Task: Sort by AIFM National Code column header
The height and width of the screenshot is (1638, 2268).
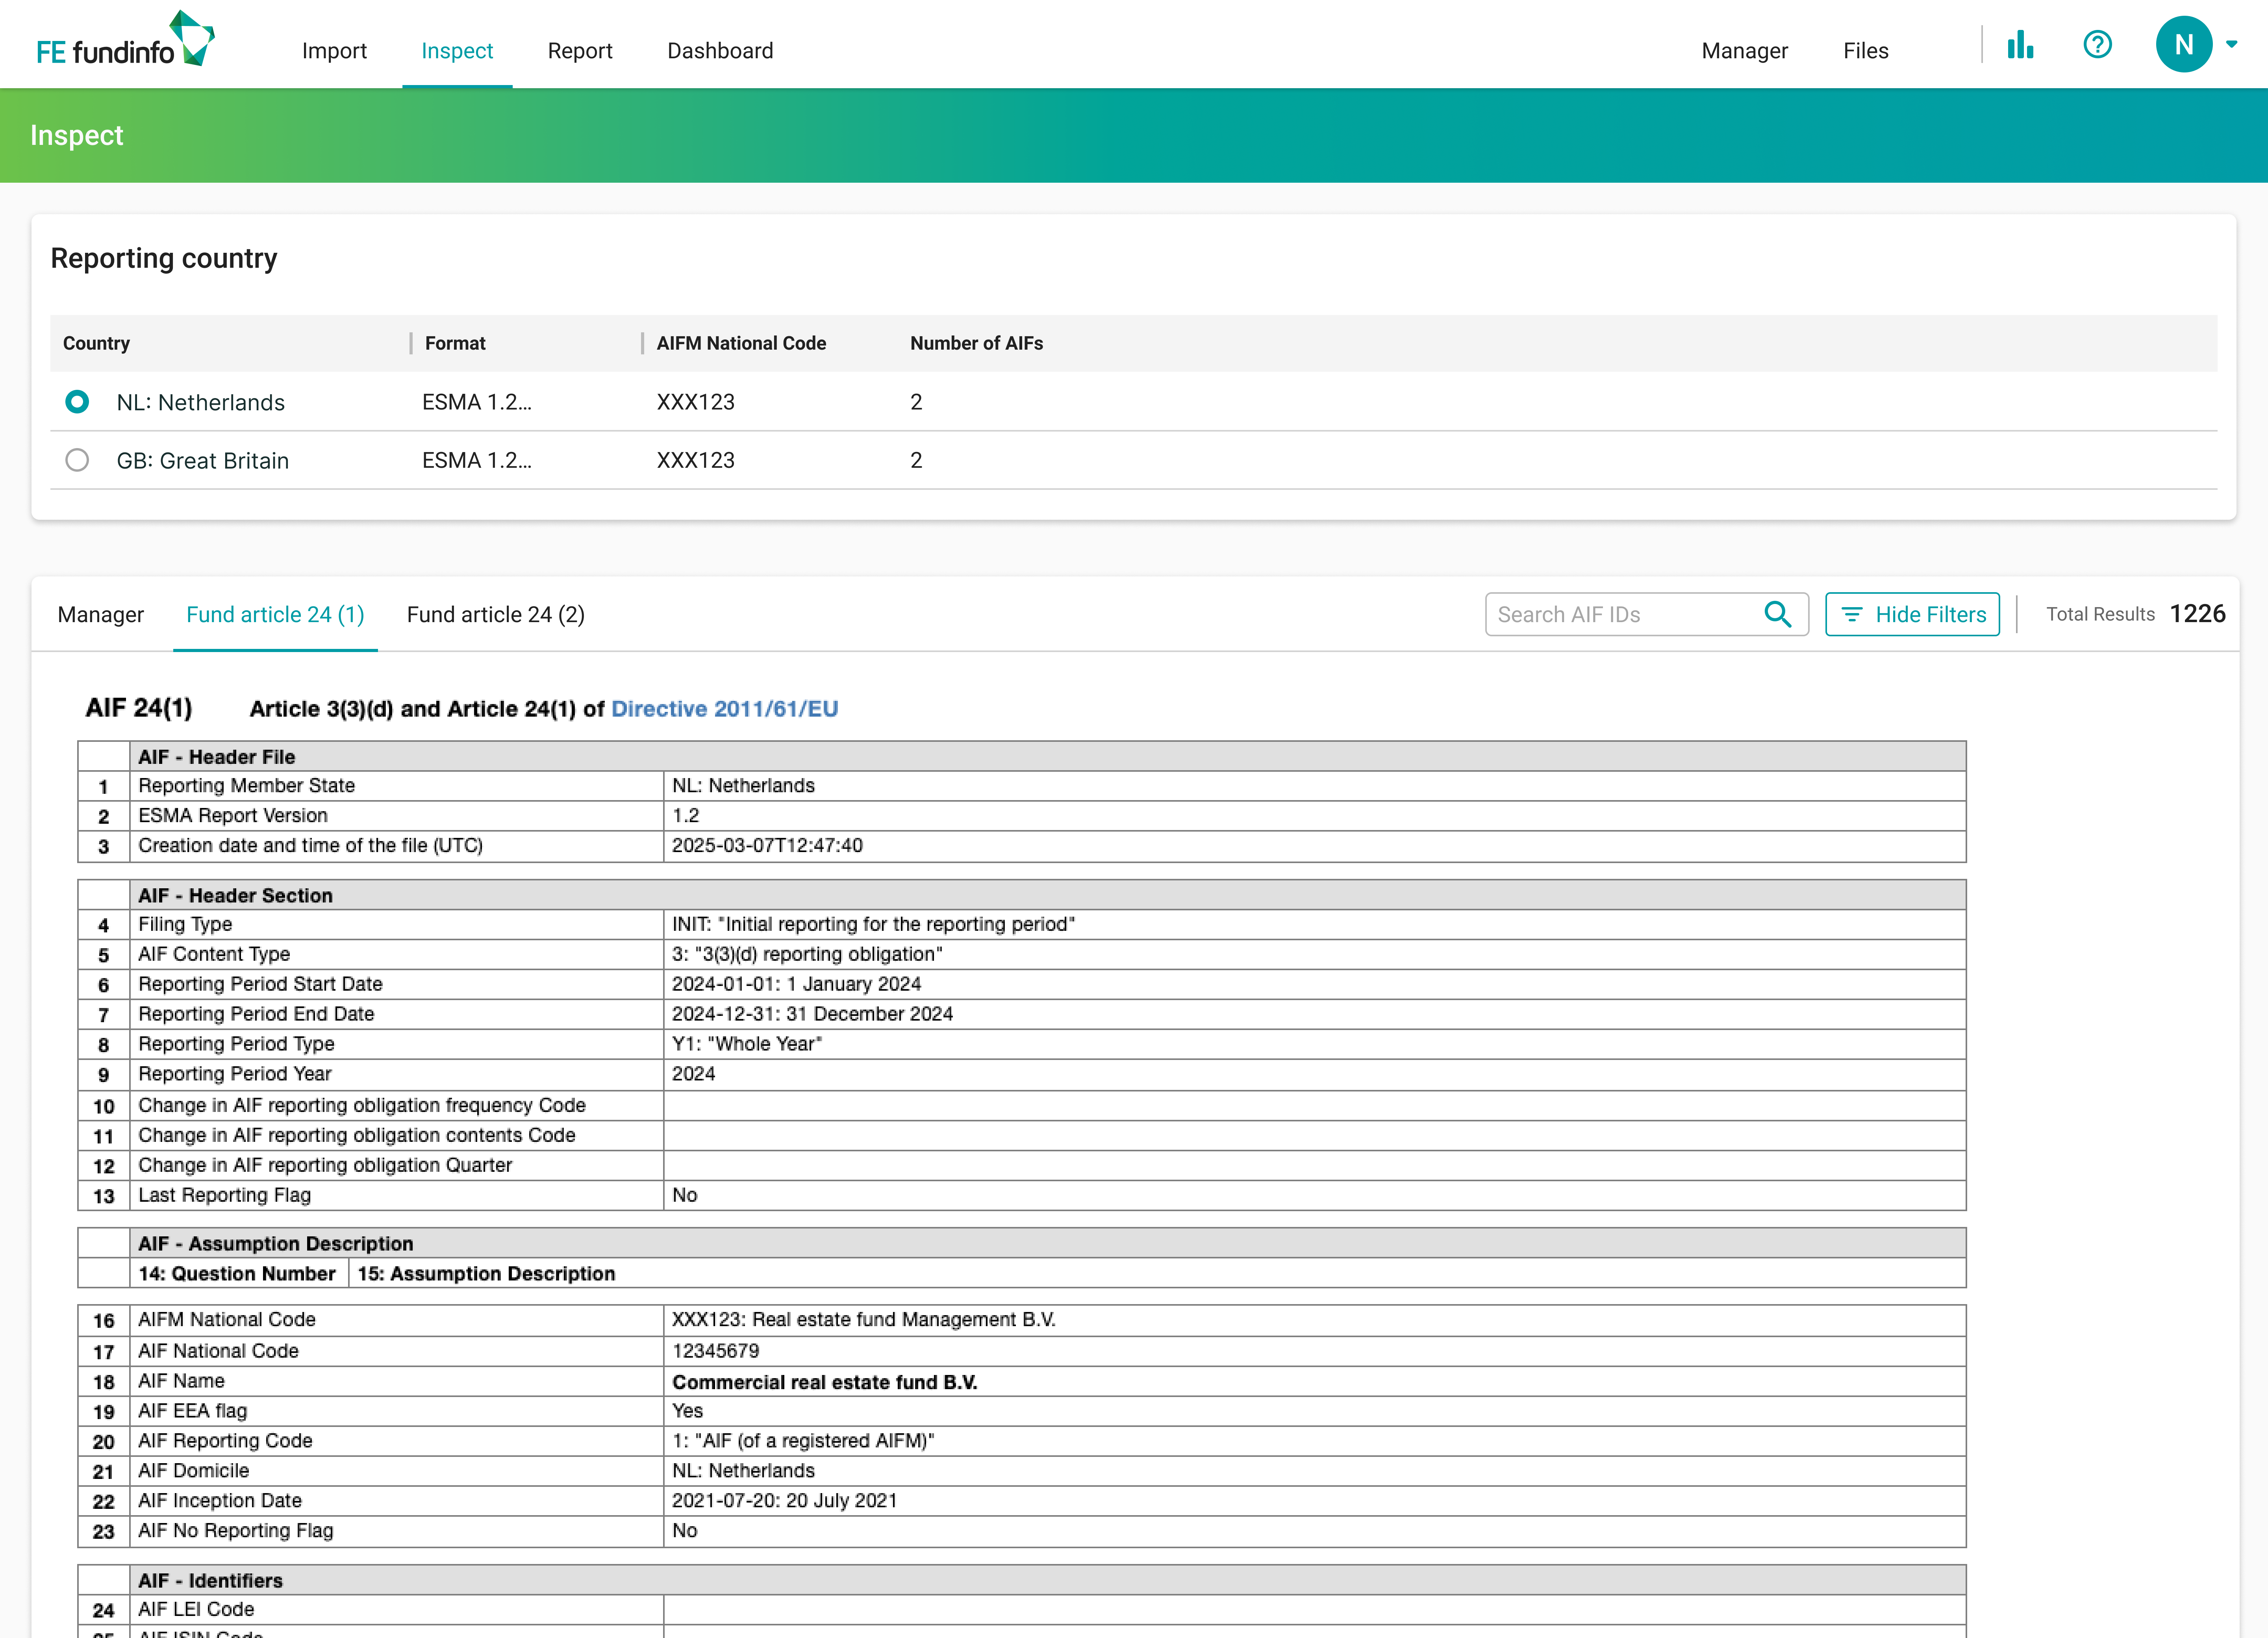Action: click(x=741, y=343)
